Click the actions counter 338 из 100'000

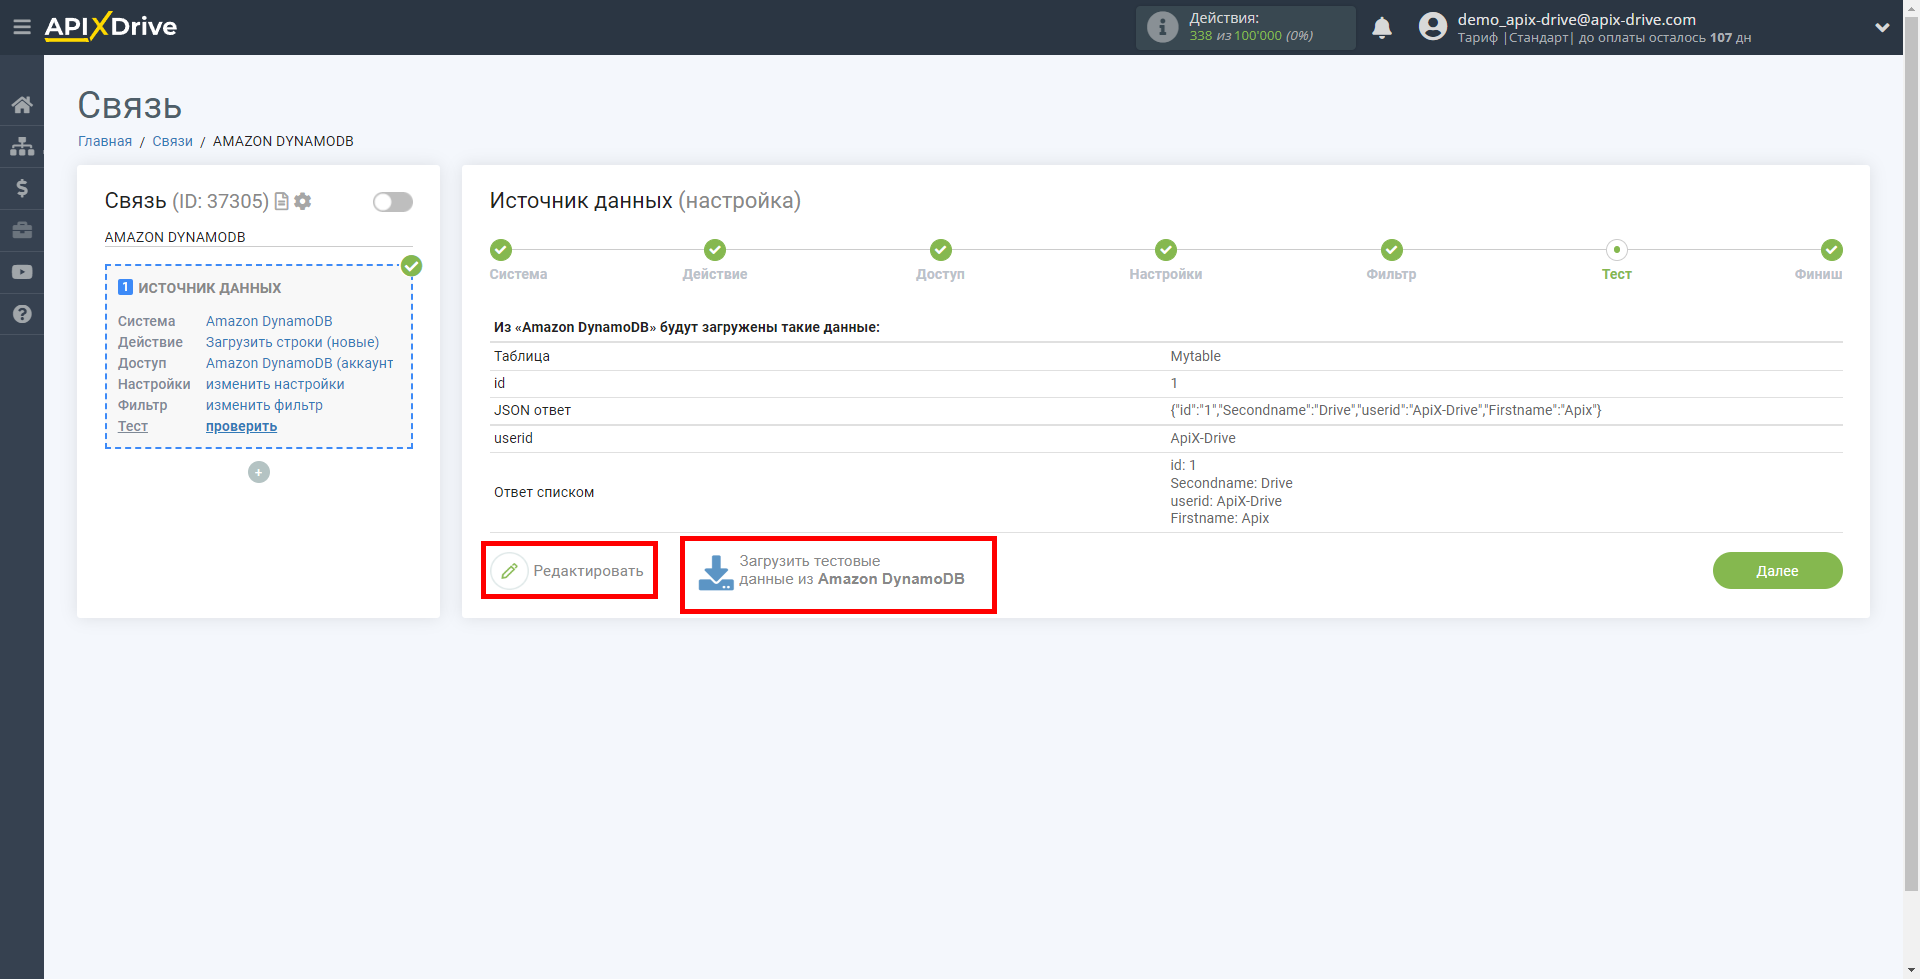1251,35
